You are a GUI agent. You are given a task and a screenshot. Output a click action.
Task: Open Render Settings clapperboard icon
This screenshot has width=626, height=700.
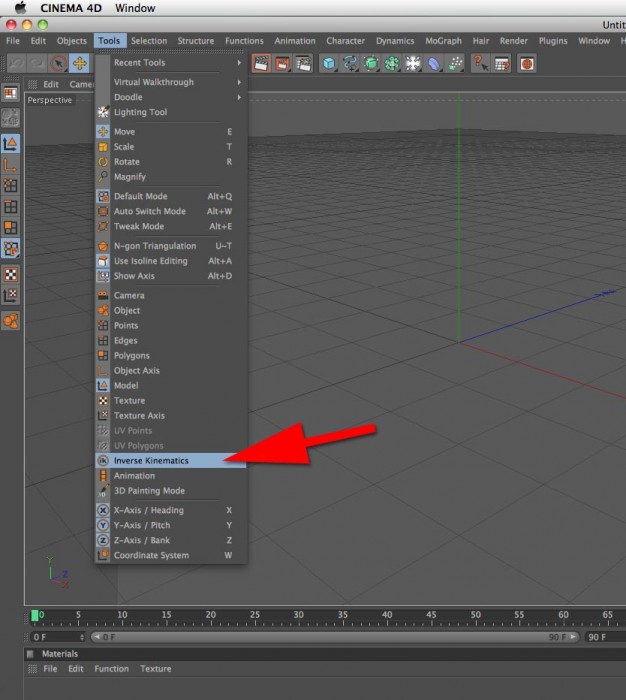(304, 63)
